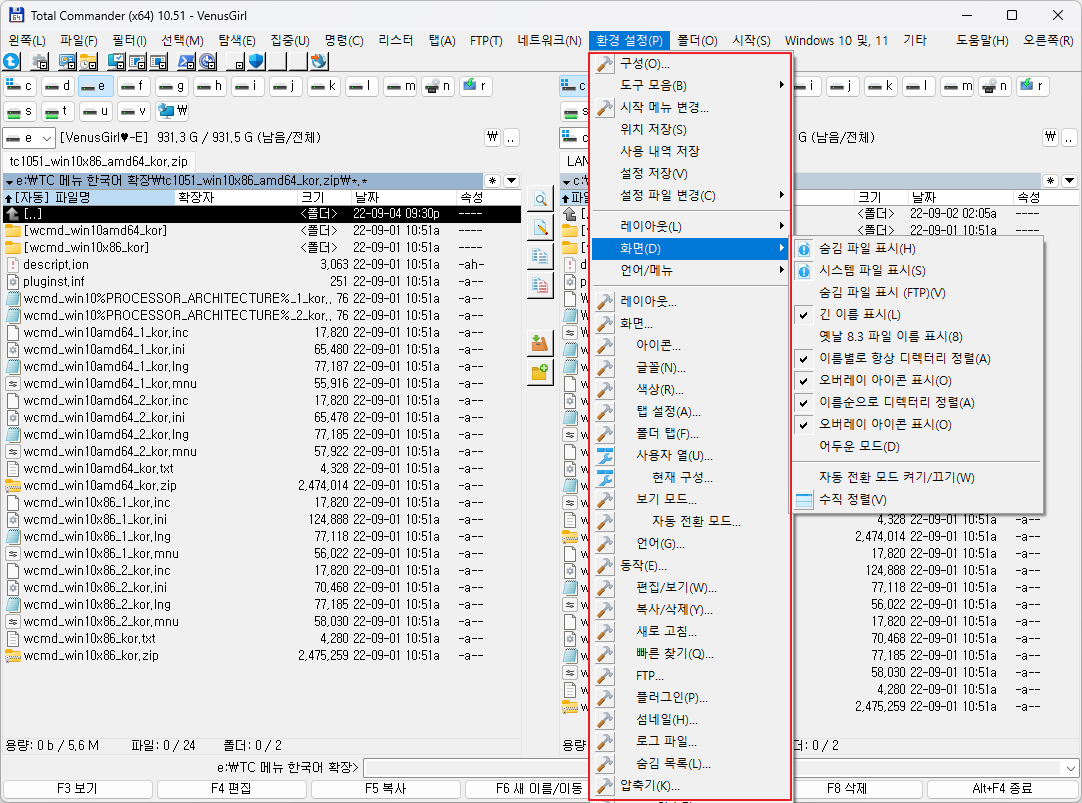1082x803 pixels.
Task: Click the pencil edit-file icon between panels
Action: tap(540, 227)
